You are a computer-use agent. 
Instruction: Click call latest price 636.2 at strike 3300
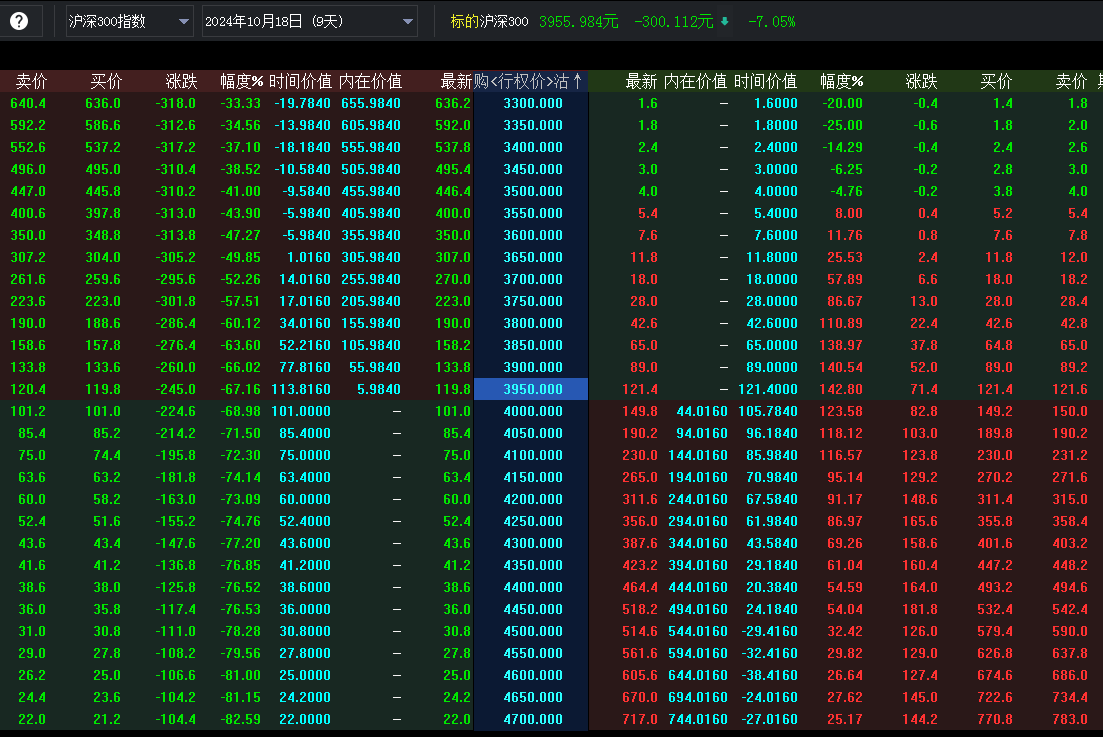[453, 103]
